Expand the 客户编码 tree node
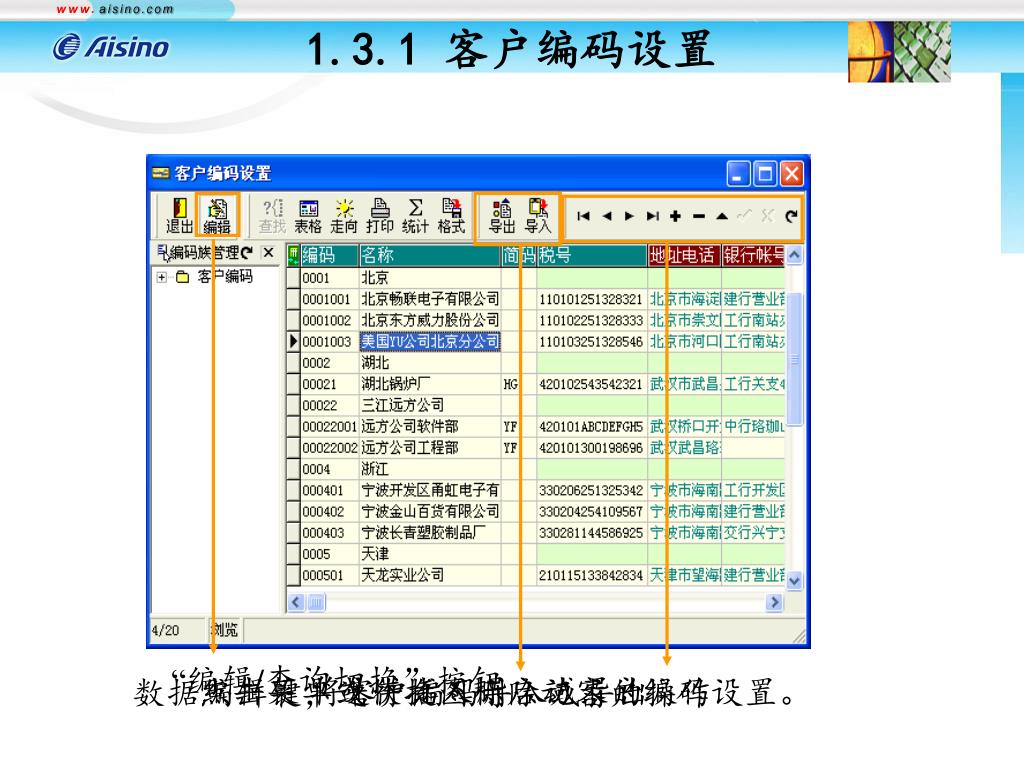 (161, 277)
